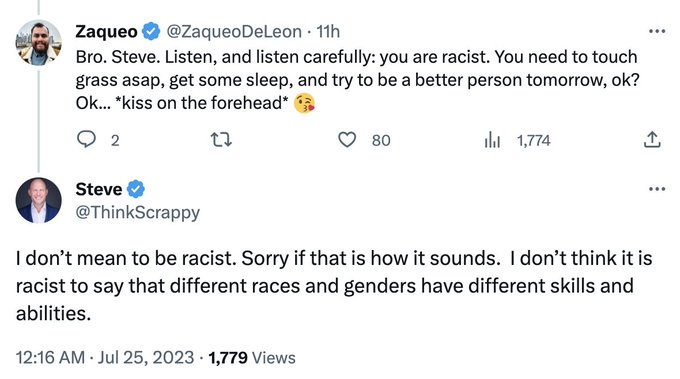
Task: Open more options on Steve's tweet
Action: coord(657,189)
